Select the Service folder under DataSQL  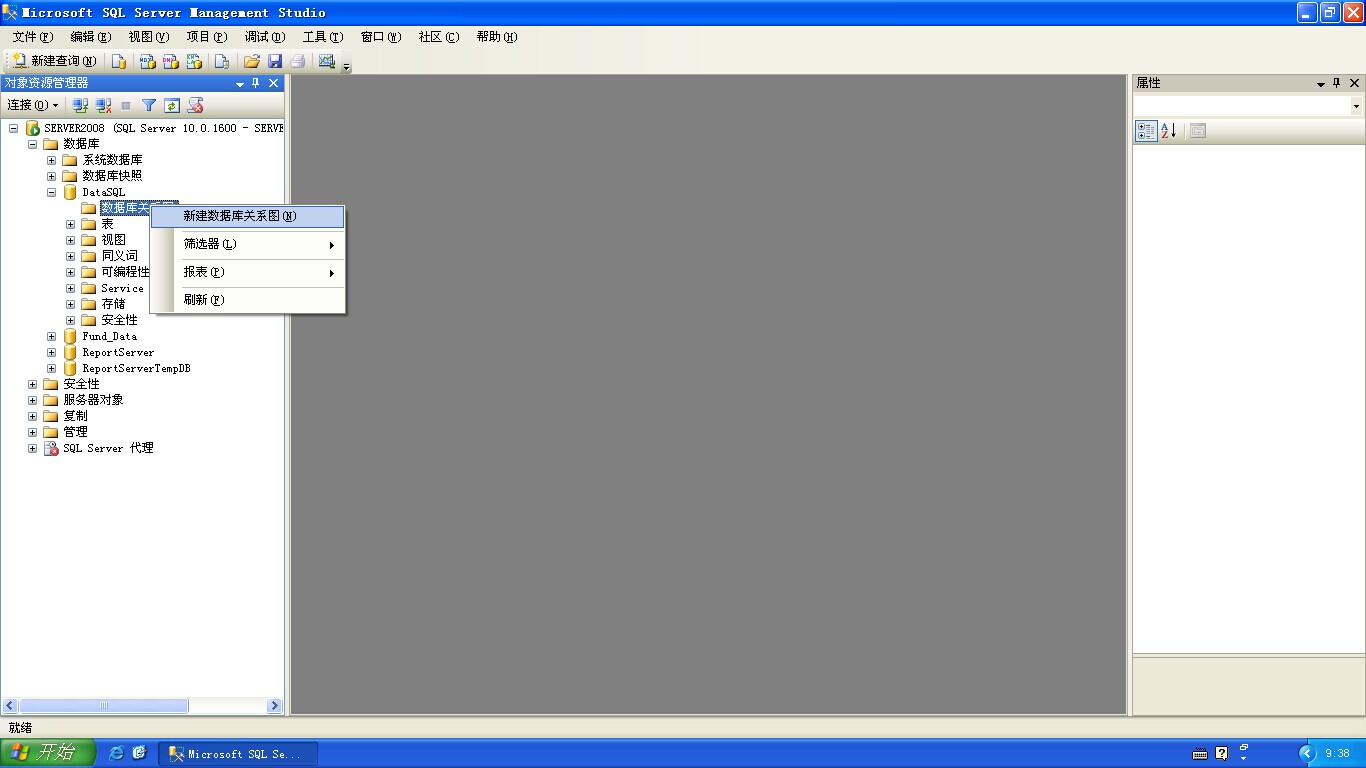pos(122,288)
